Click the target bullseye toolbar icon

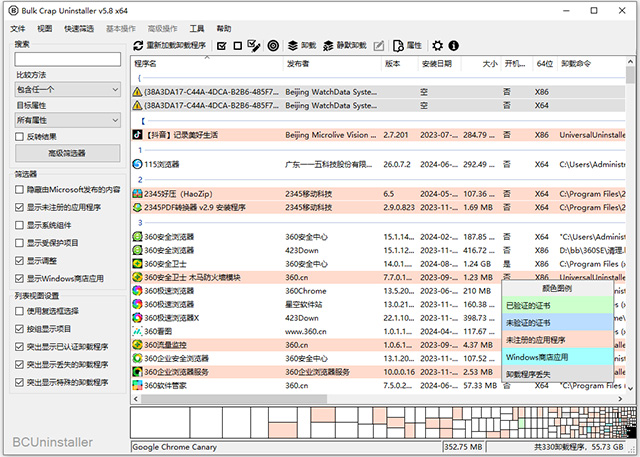[x=273, y=46]
